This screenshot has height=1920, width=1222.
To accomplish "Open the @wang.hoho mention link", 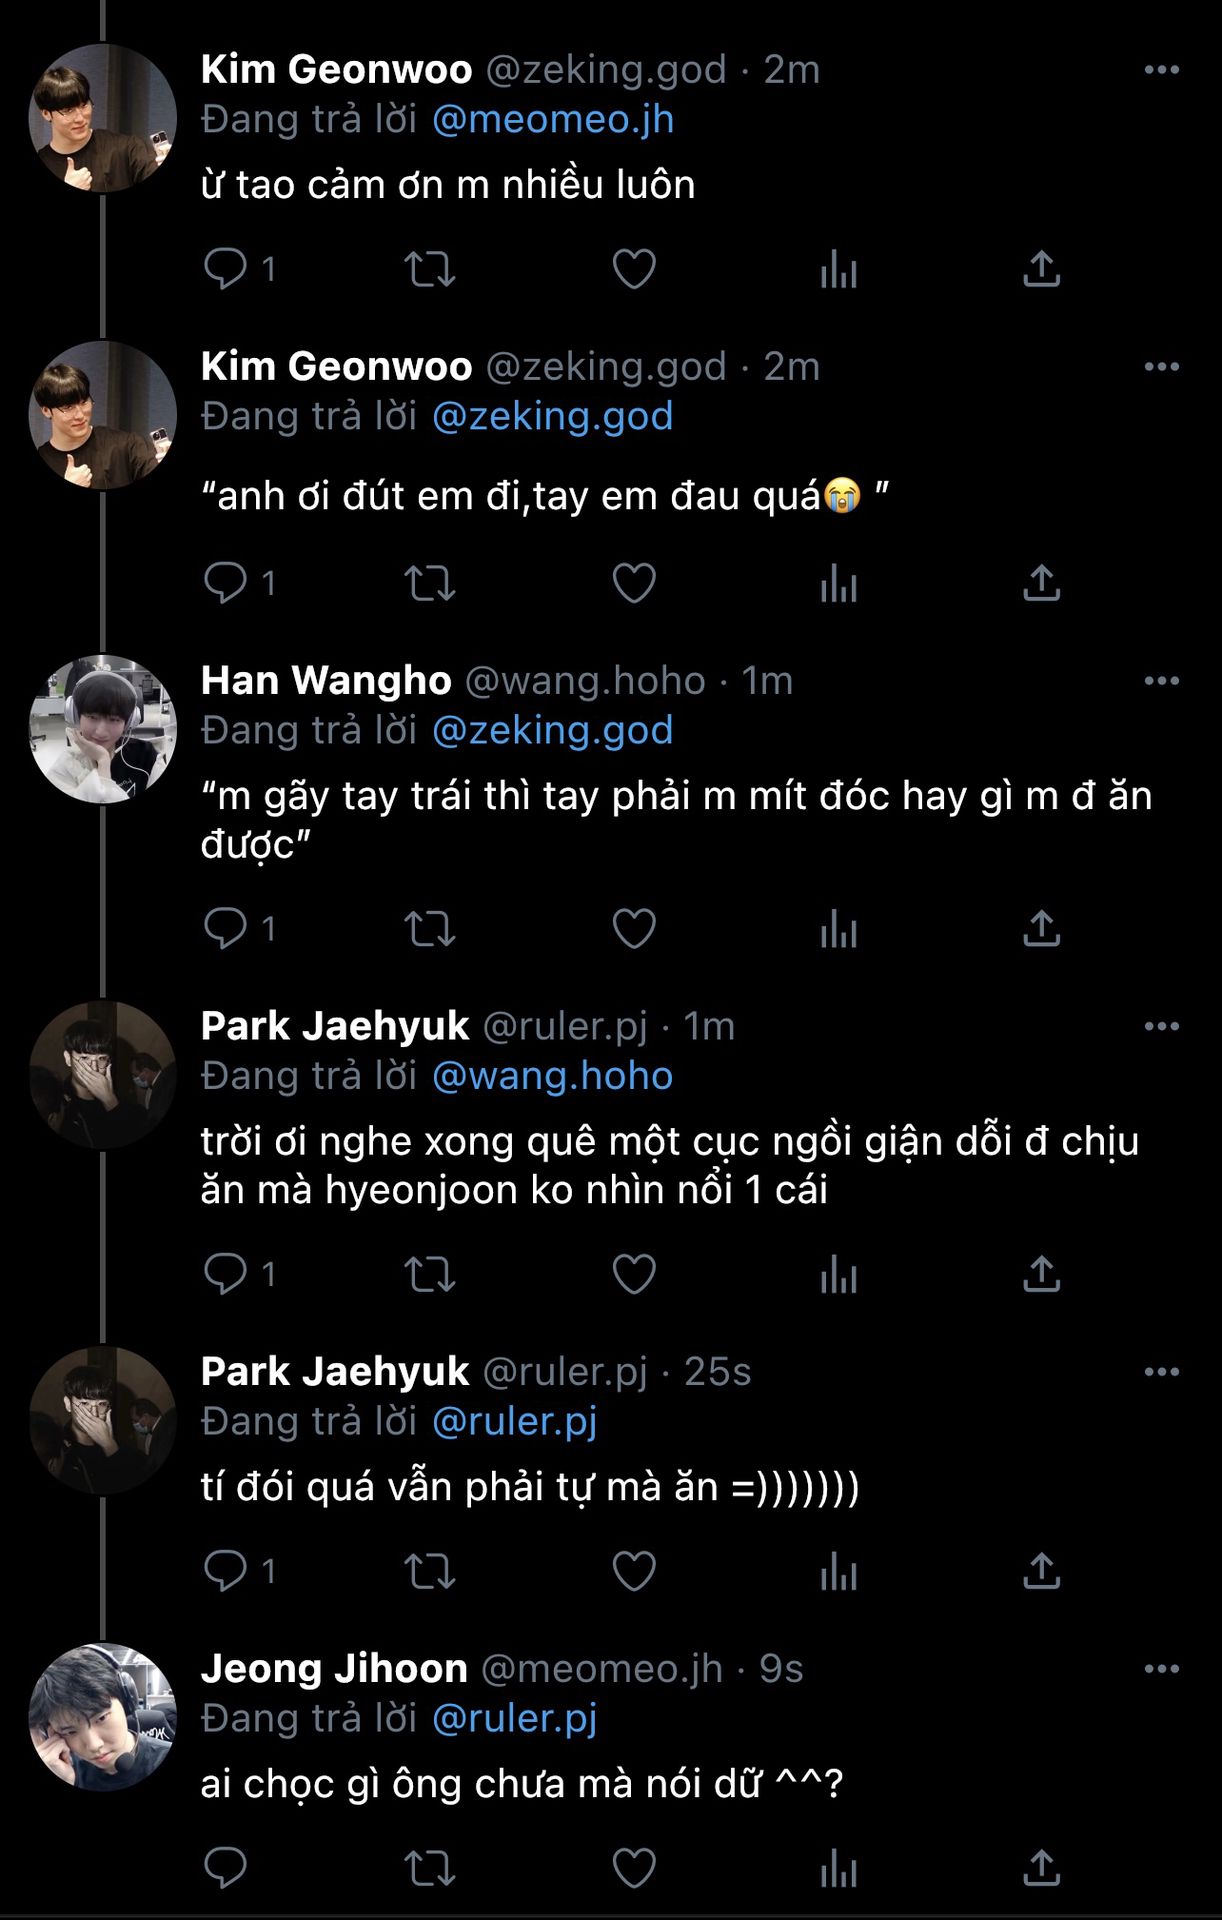I will (552, 1076).
